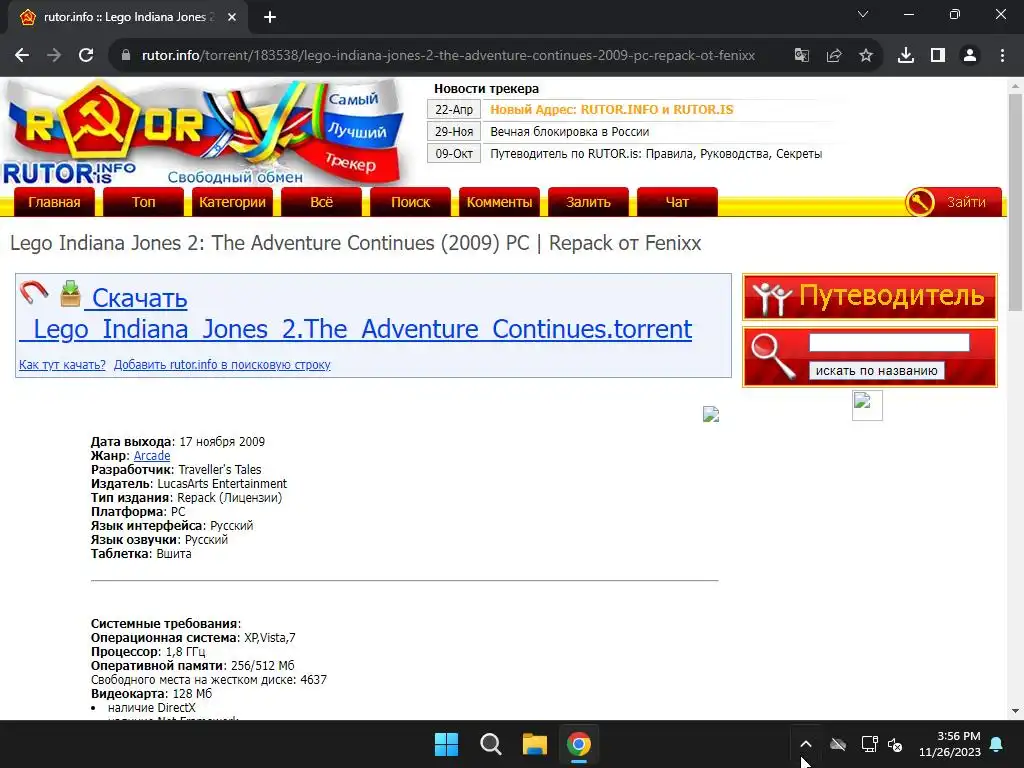Image resolution: width=1024 pixels, height=768 pixels.
Task: Bookmark this page with the star
Action: 866,56
